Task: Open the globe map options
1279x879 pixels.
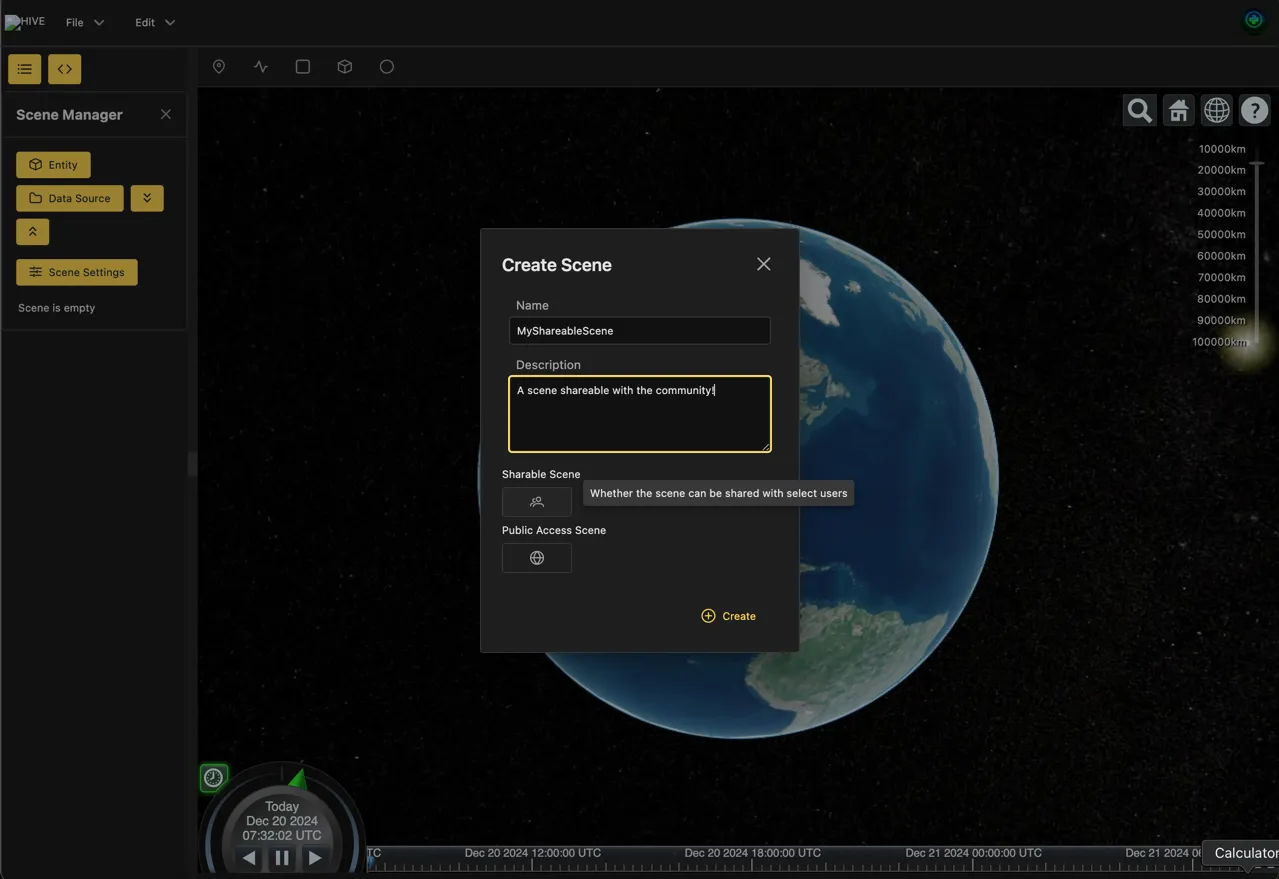Action: [1216, 110]
